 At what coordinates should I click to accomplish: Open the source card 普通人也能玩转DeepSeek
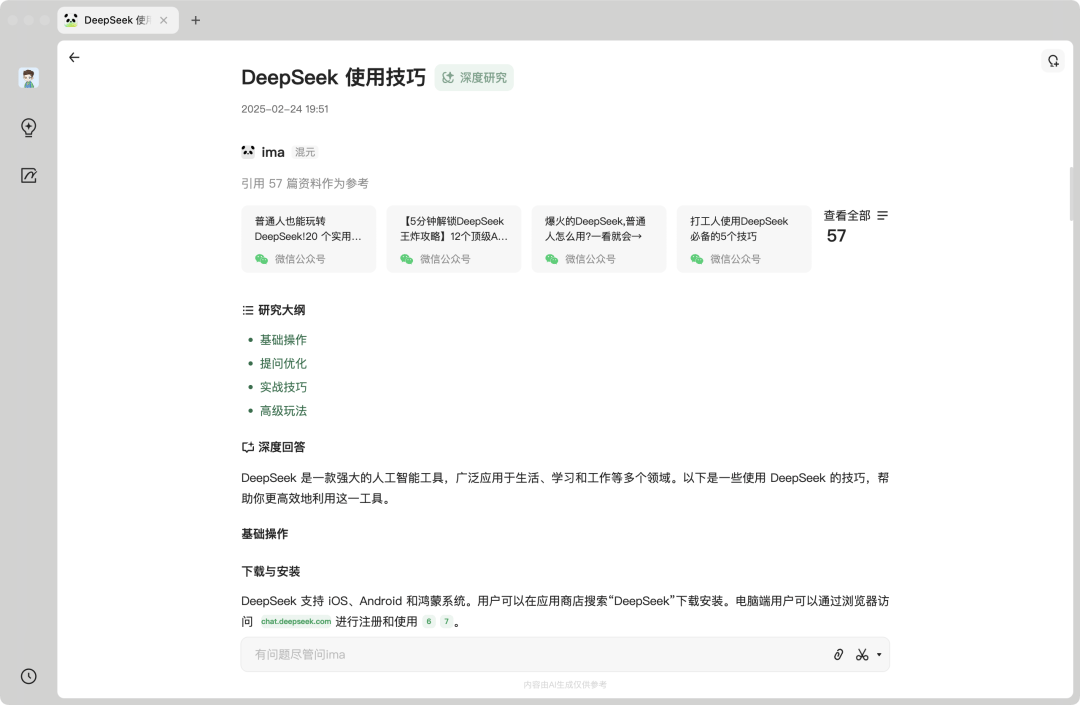[309, 239]
